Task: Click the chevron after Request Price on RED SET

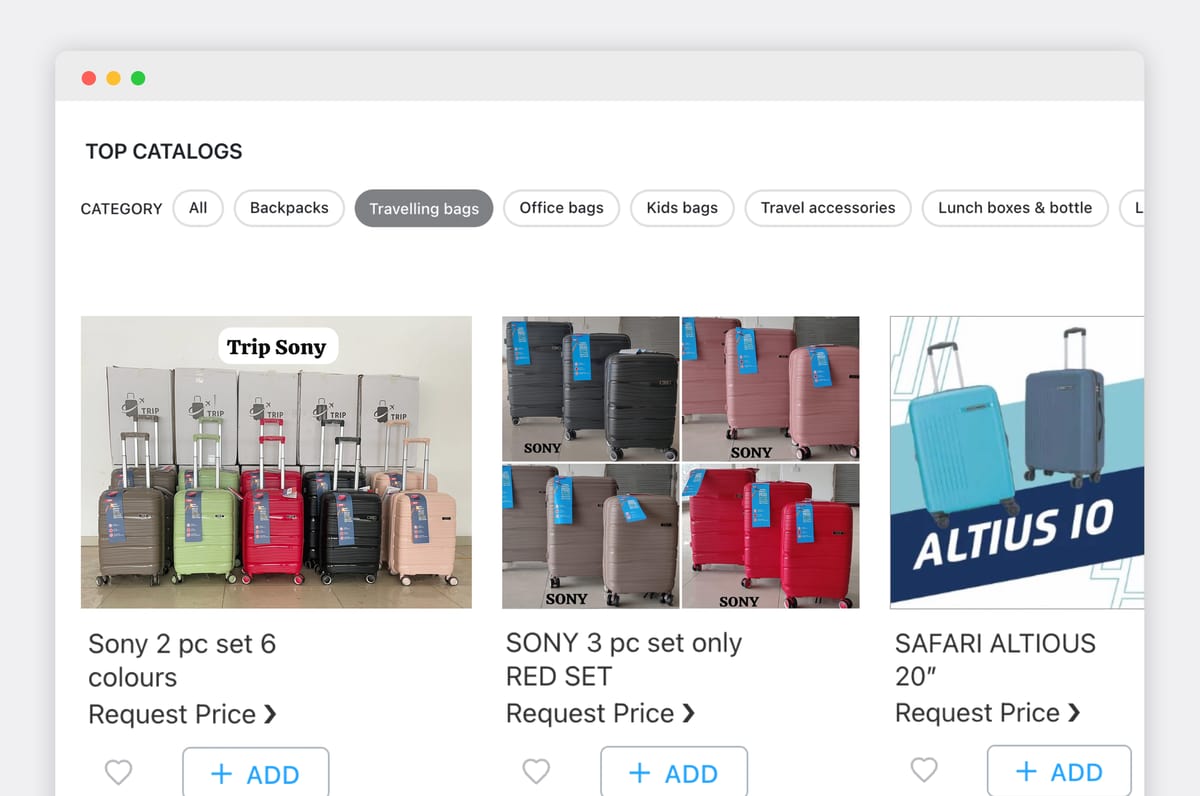Action: click(689, 713)
